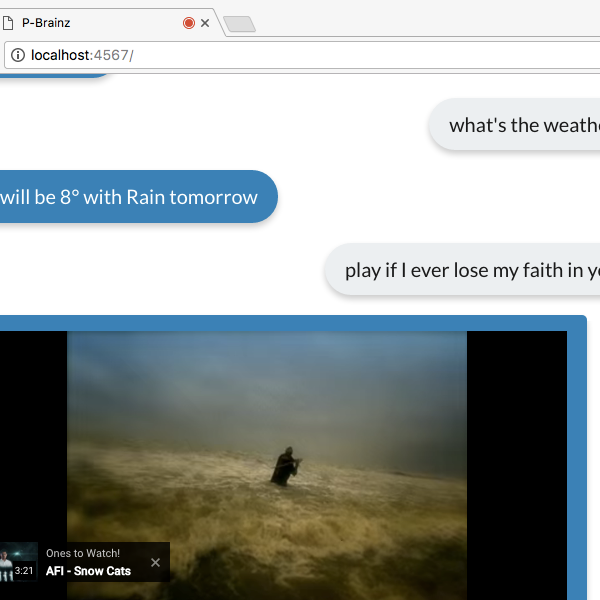This screenshot has height=600, width=600.
Task: Click the 3:21 duration badge
Action: coord(25,571)
